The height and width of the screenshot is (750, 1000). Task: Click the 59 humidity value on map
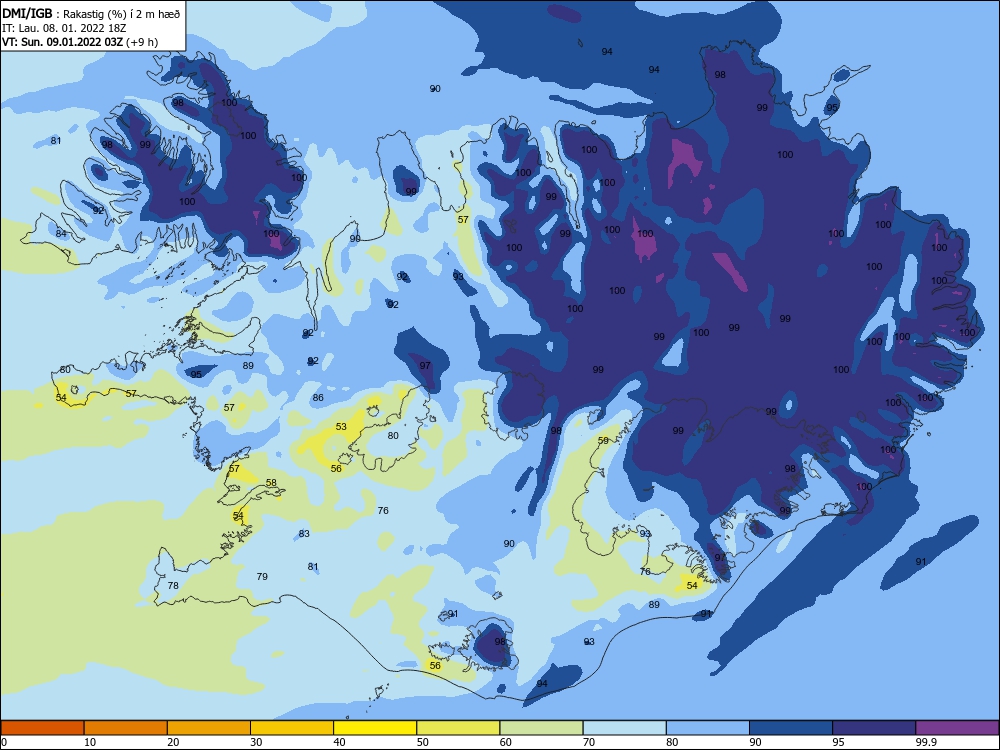pyautogui.click(x=603, y=441)
